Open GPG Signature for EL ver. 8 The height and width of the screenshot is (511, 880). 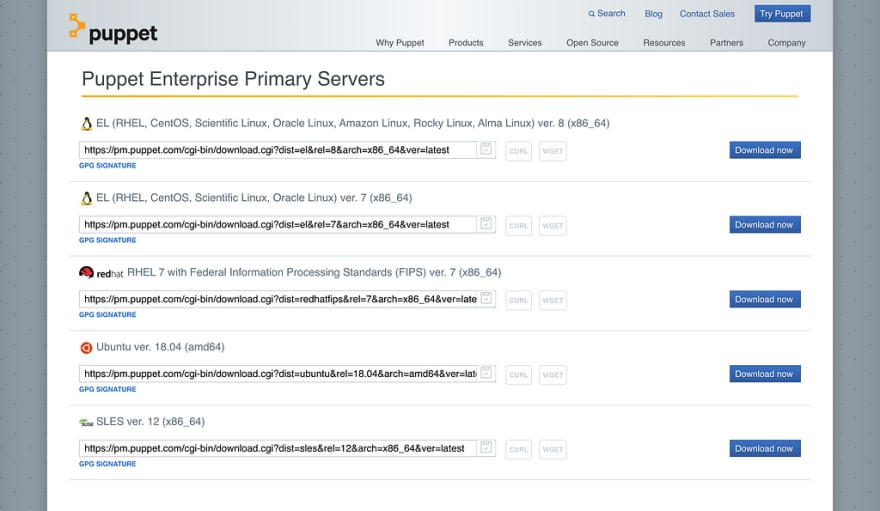(x=108, y=165)
